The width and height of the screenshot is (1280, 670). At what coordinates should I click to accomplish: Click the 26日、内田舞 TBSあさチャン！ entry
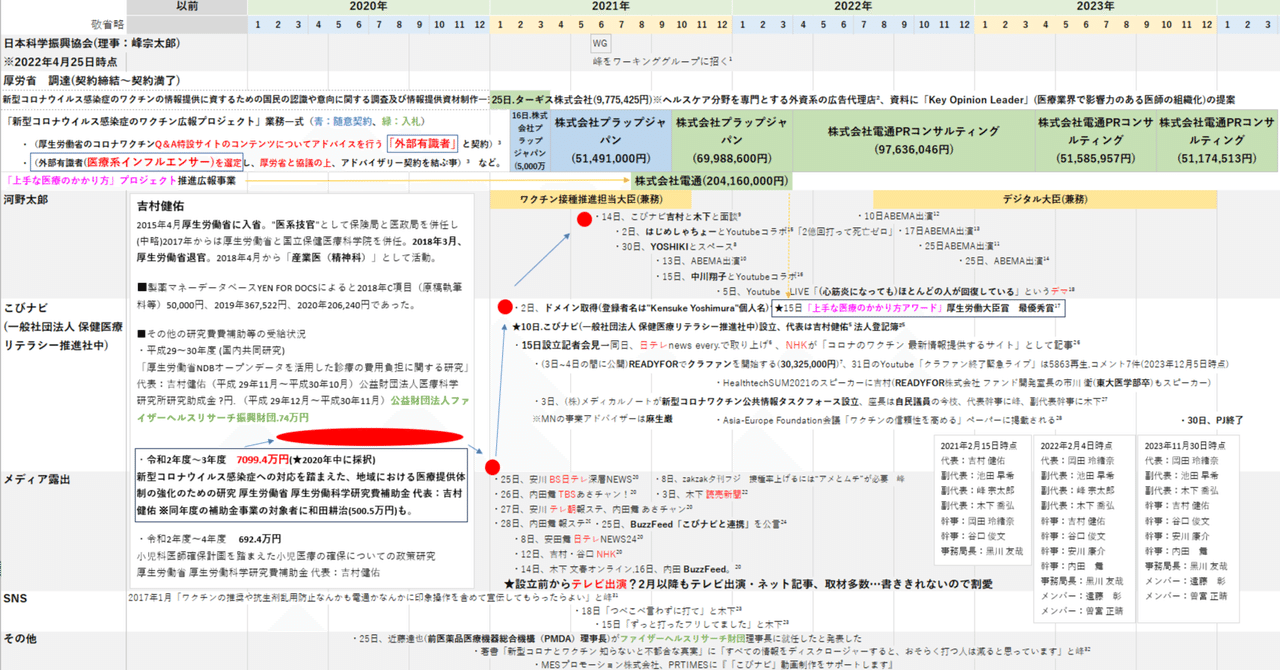click(x=565, y=494)
